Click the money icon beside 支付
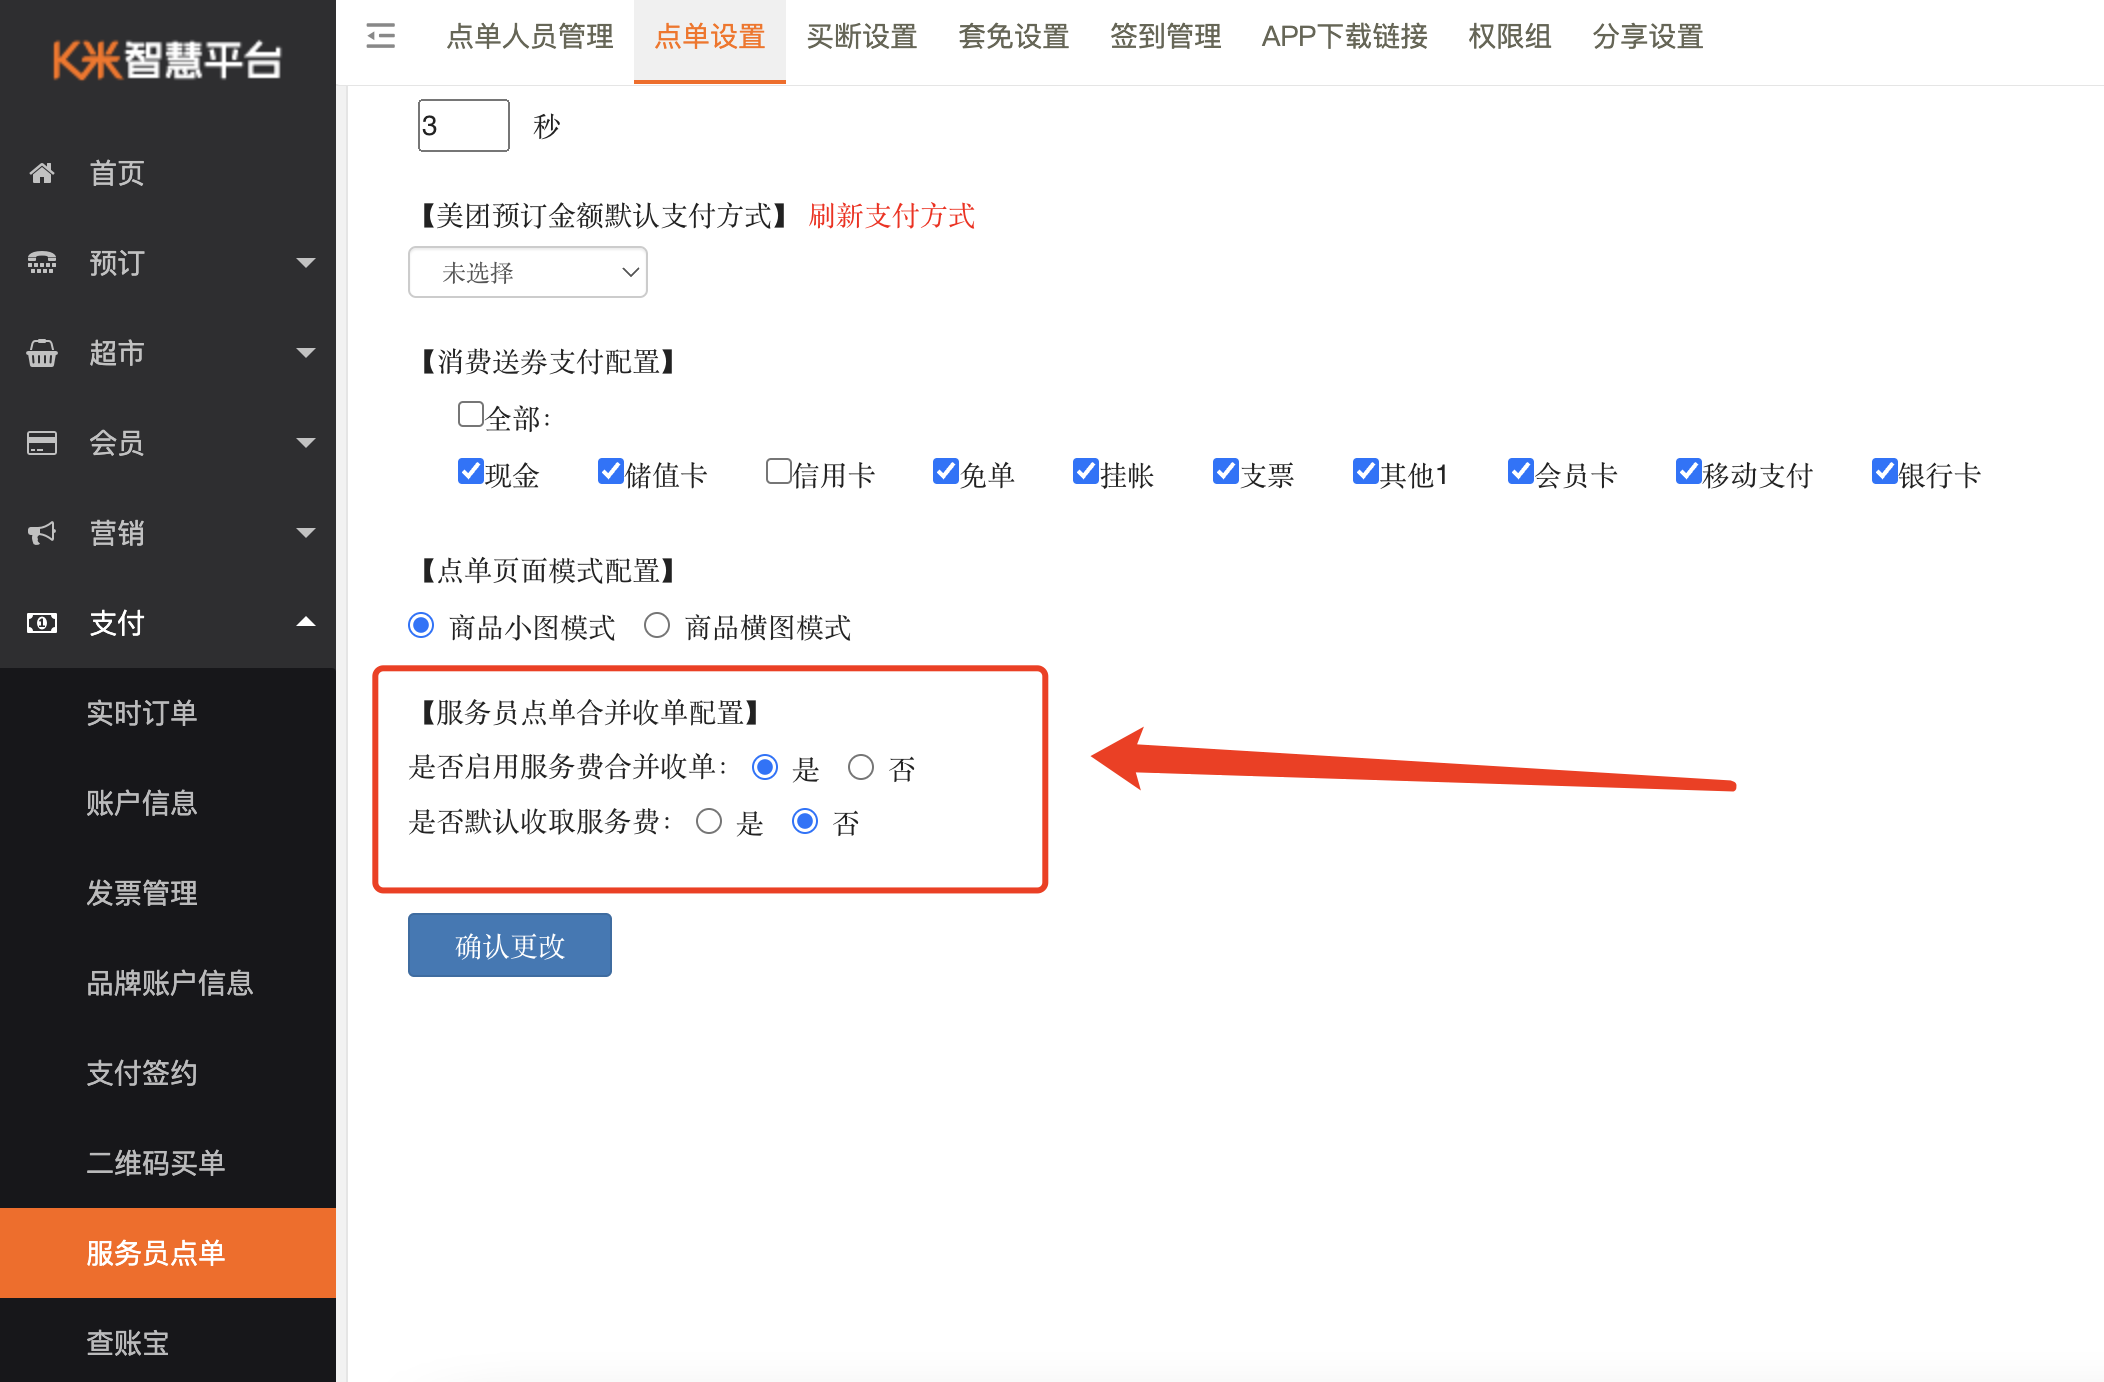This screenshot has width=2104, height=1382. click(42, 623)
